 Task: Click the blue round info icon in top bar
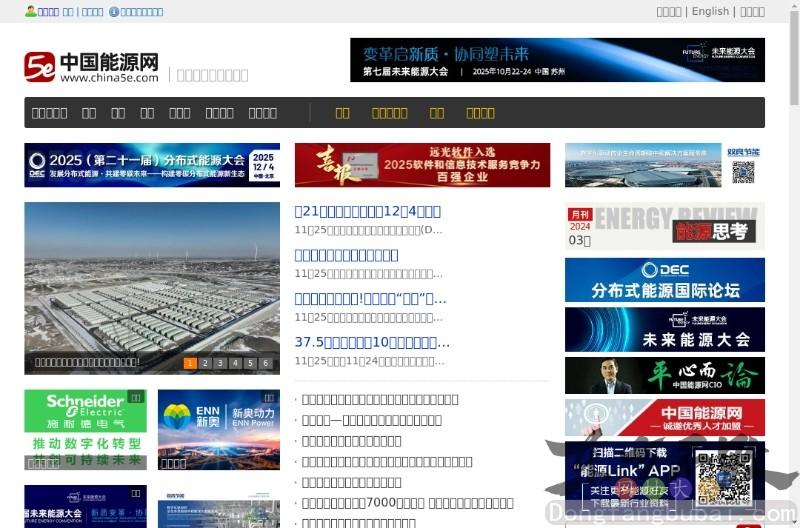(114, 12)
